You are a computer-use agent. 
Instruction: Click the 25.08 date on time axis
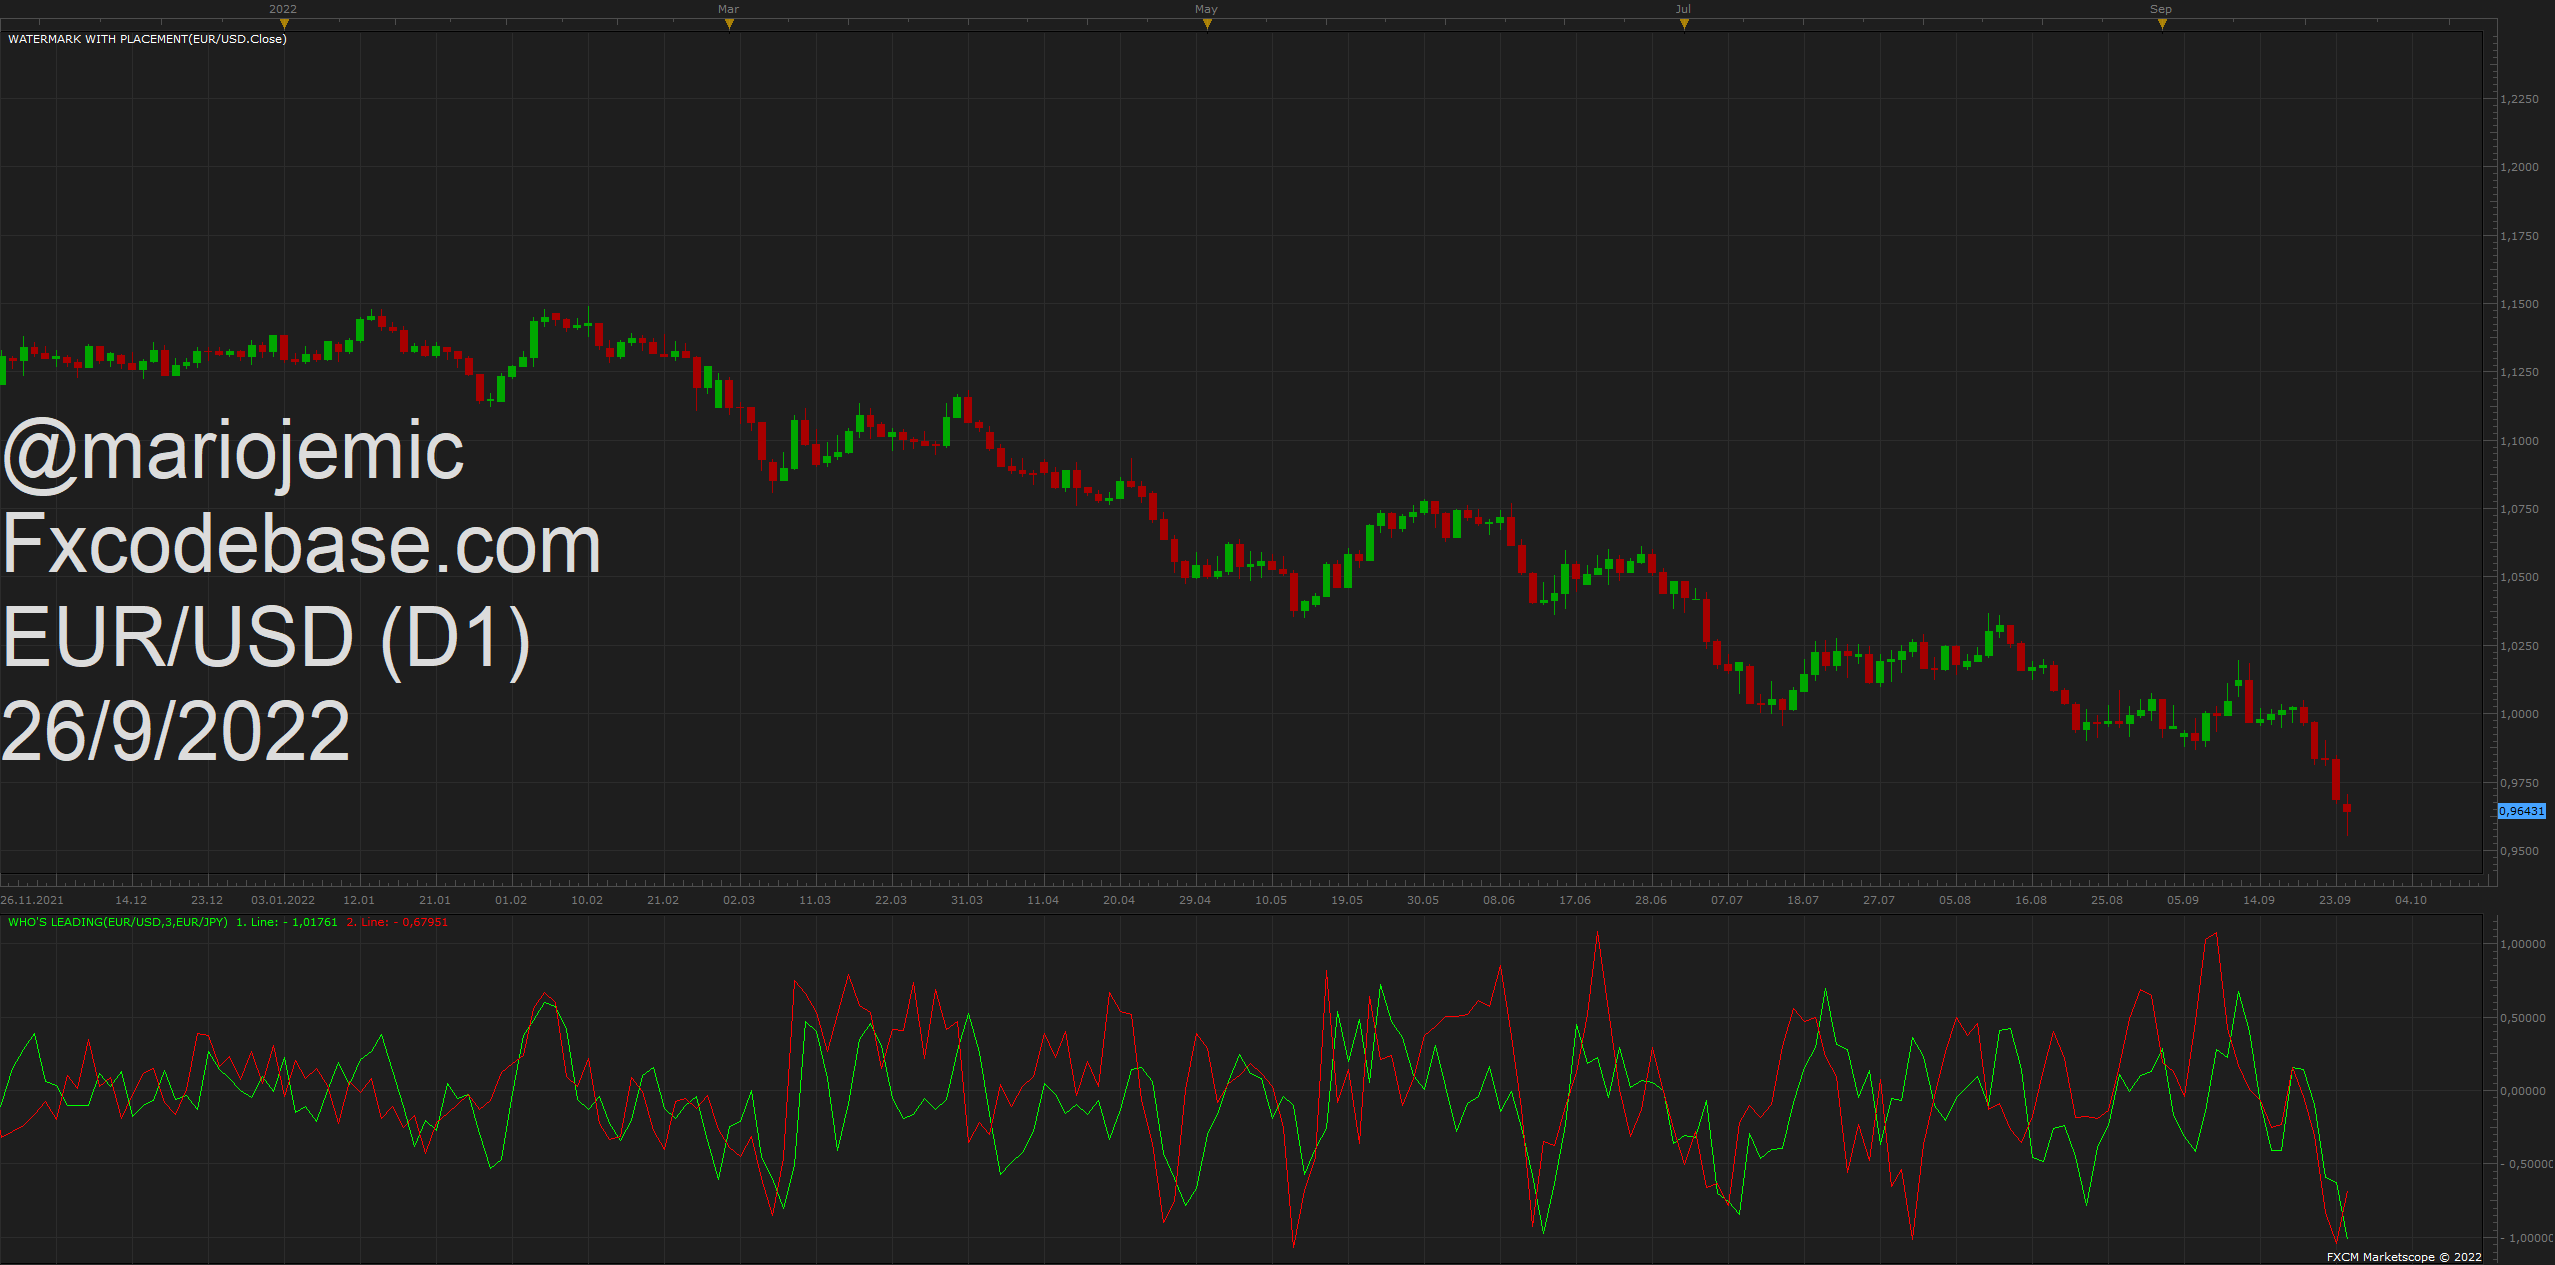(x=2107, y=900)
